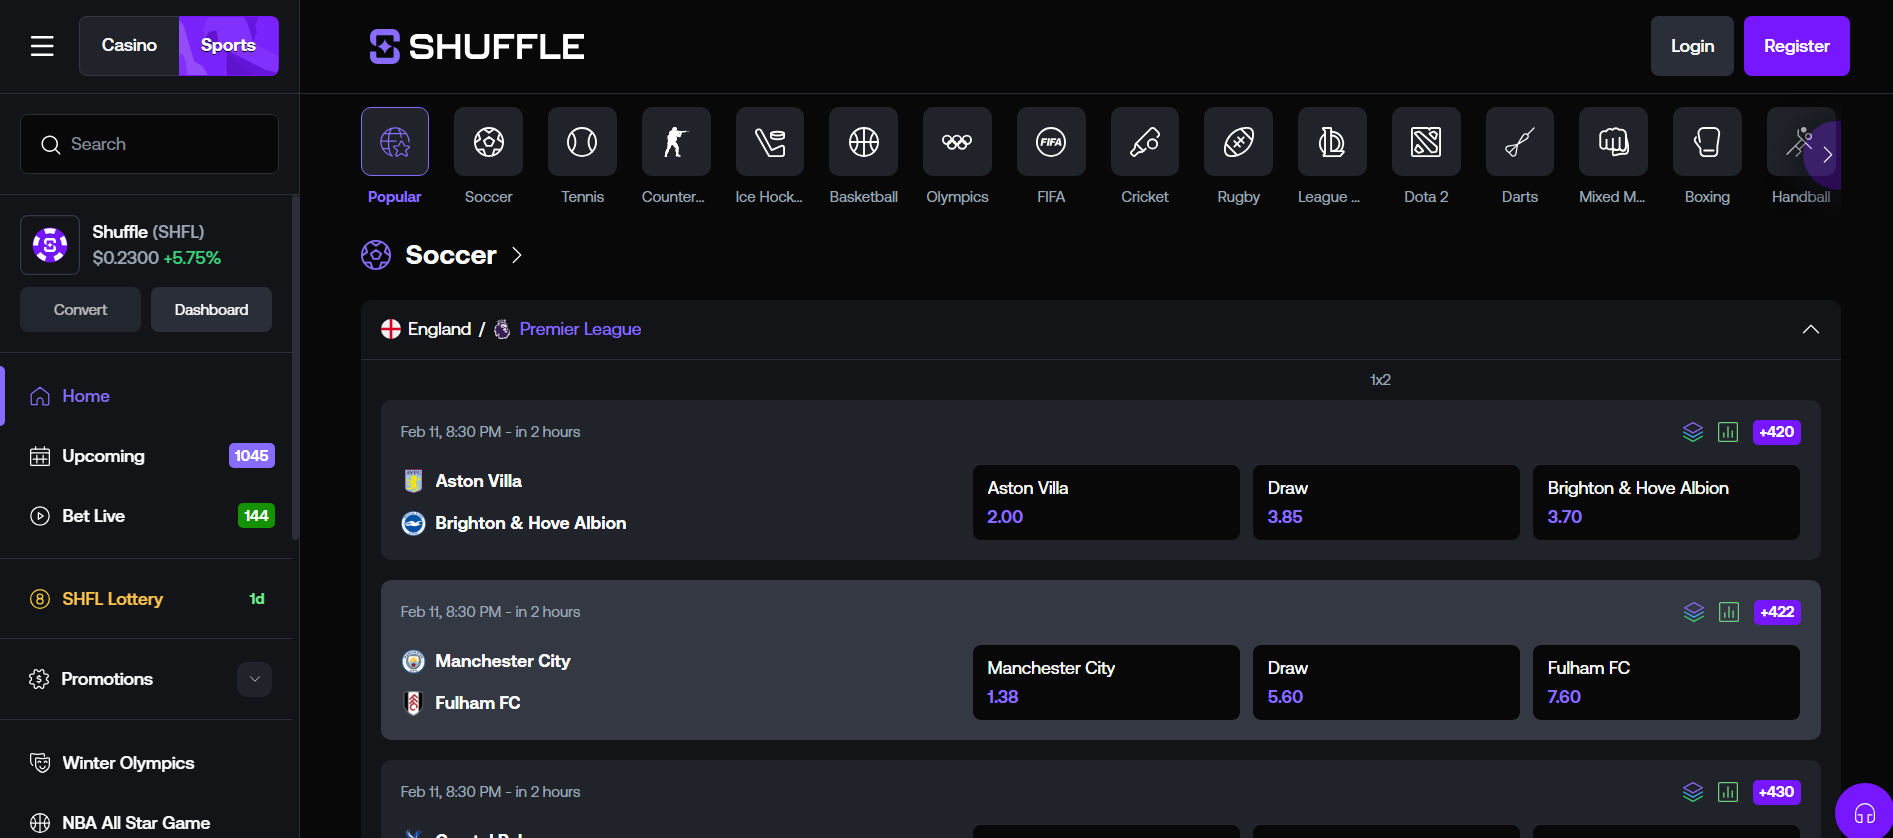
Task: Collapse the England Premier League section
Action: pos(1811,329)
